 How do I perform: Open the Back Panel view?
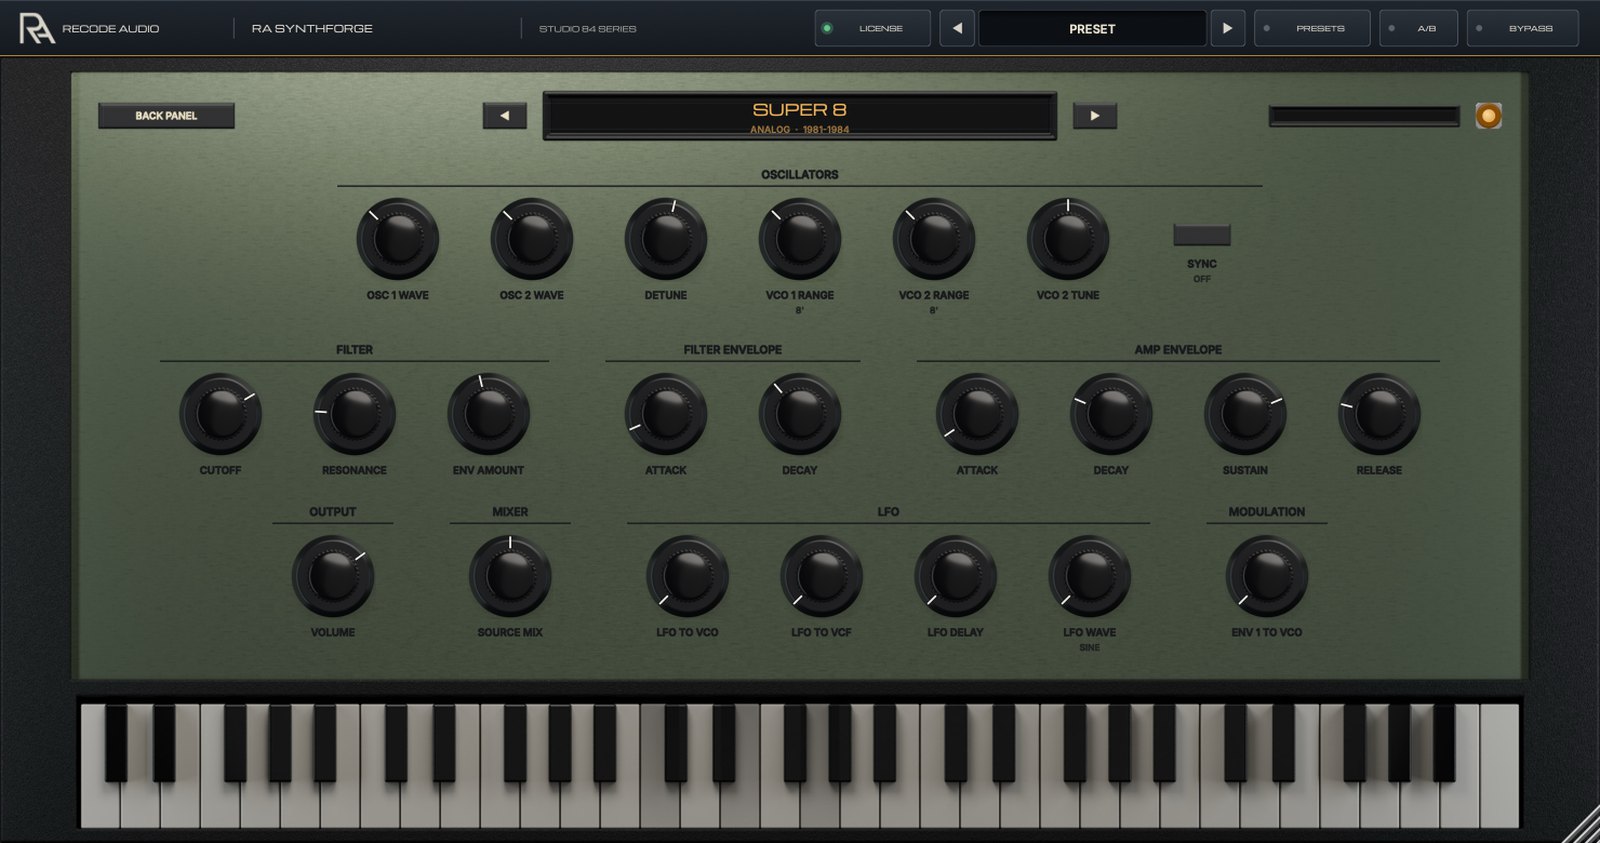pos(166,116)
